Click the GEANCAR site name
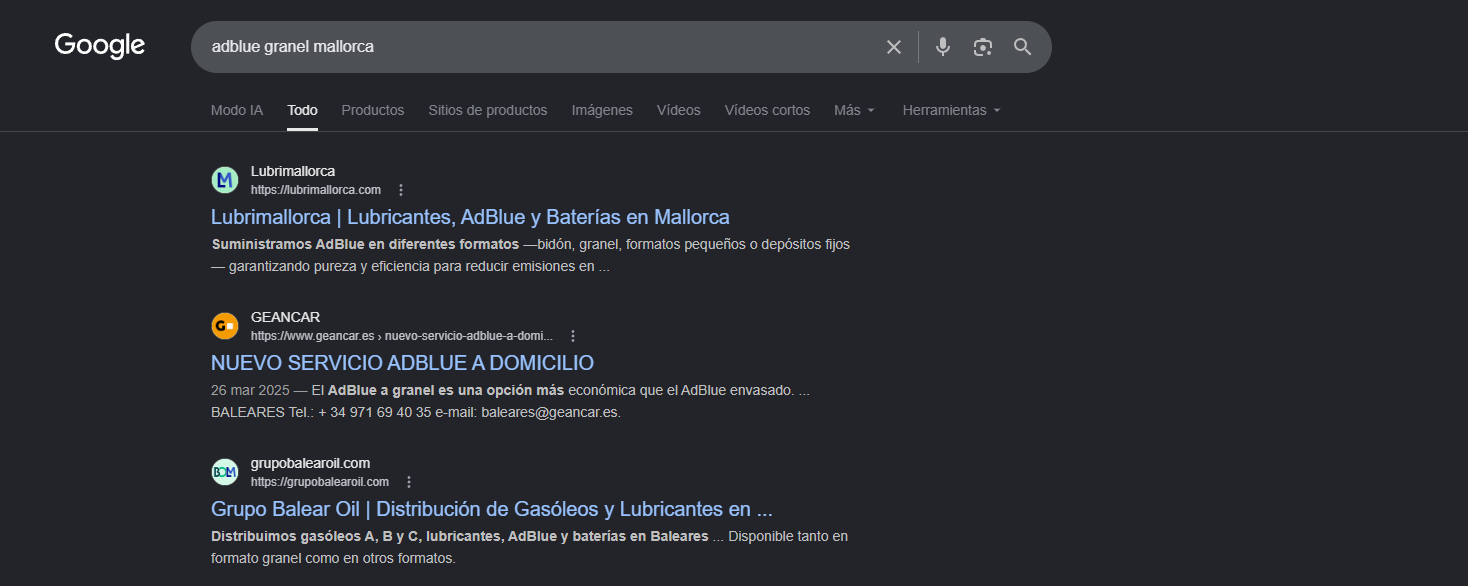The image size is (1468, 586). point(285,317)
